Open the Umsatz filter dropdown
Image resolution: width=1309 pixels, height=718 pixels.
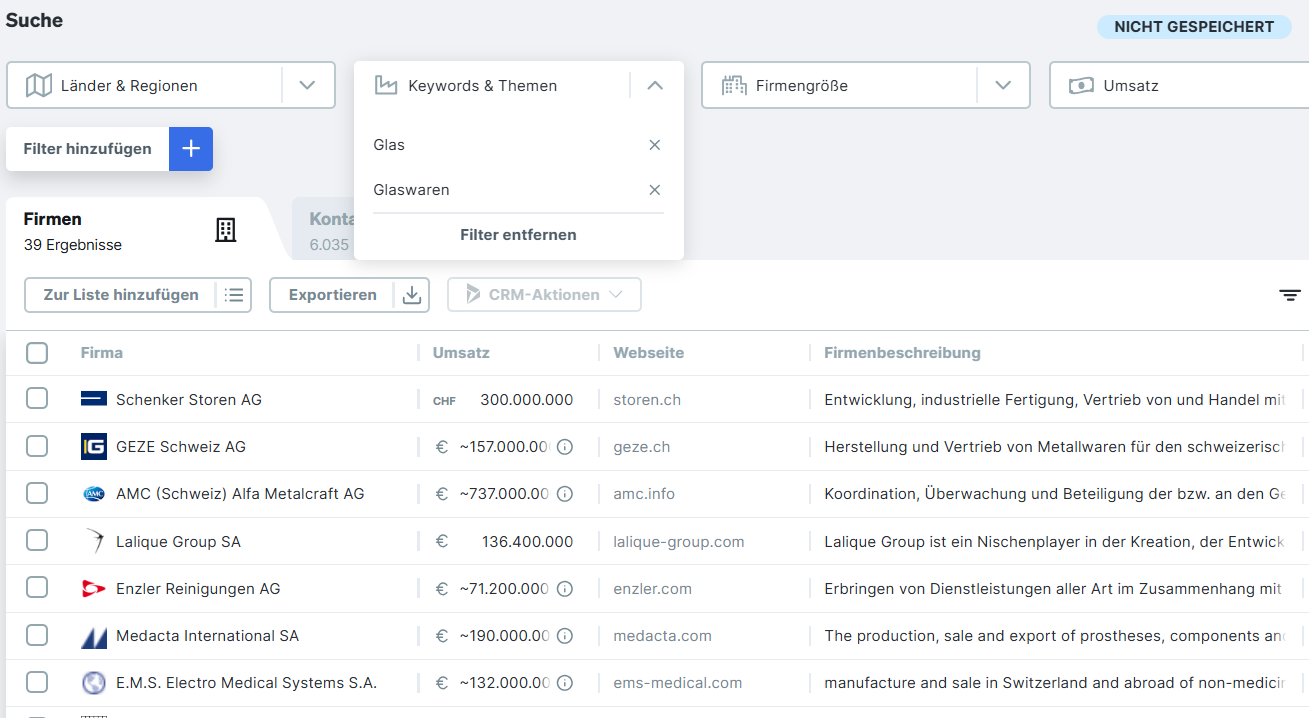pyautogui.click(x=1179, y=86)
